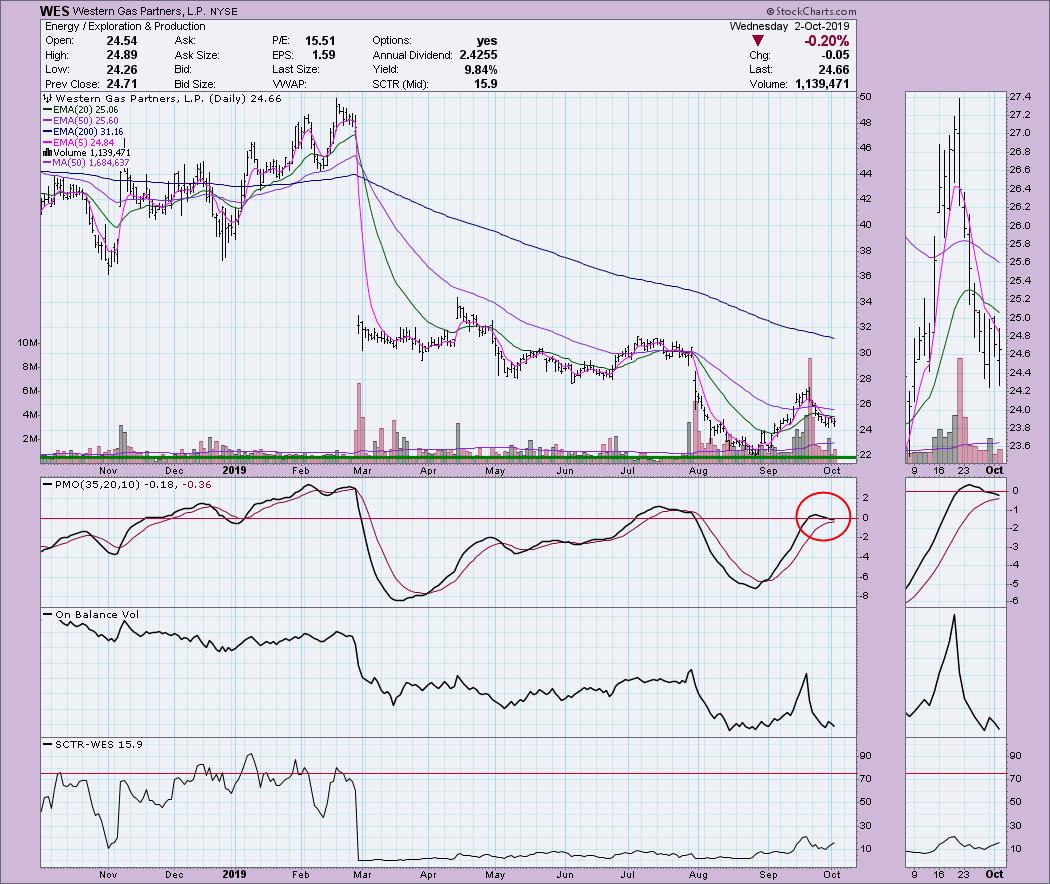Click the 10M volume axis label
This screenshot has height=884, width=1050.
click(x=27, y=343)
